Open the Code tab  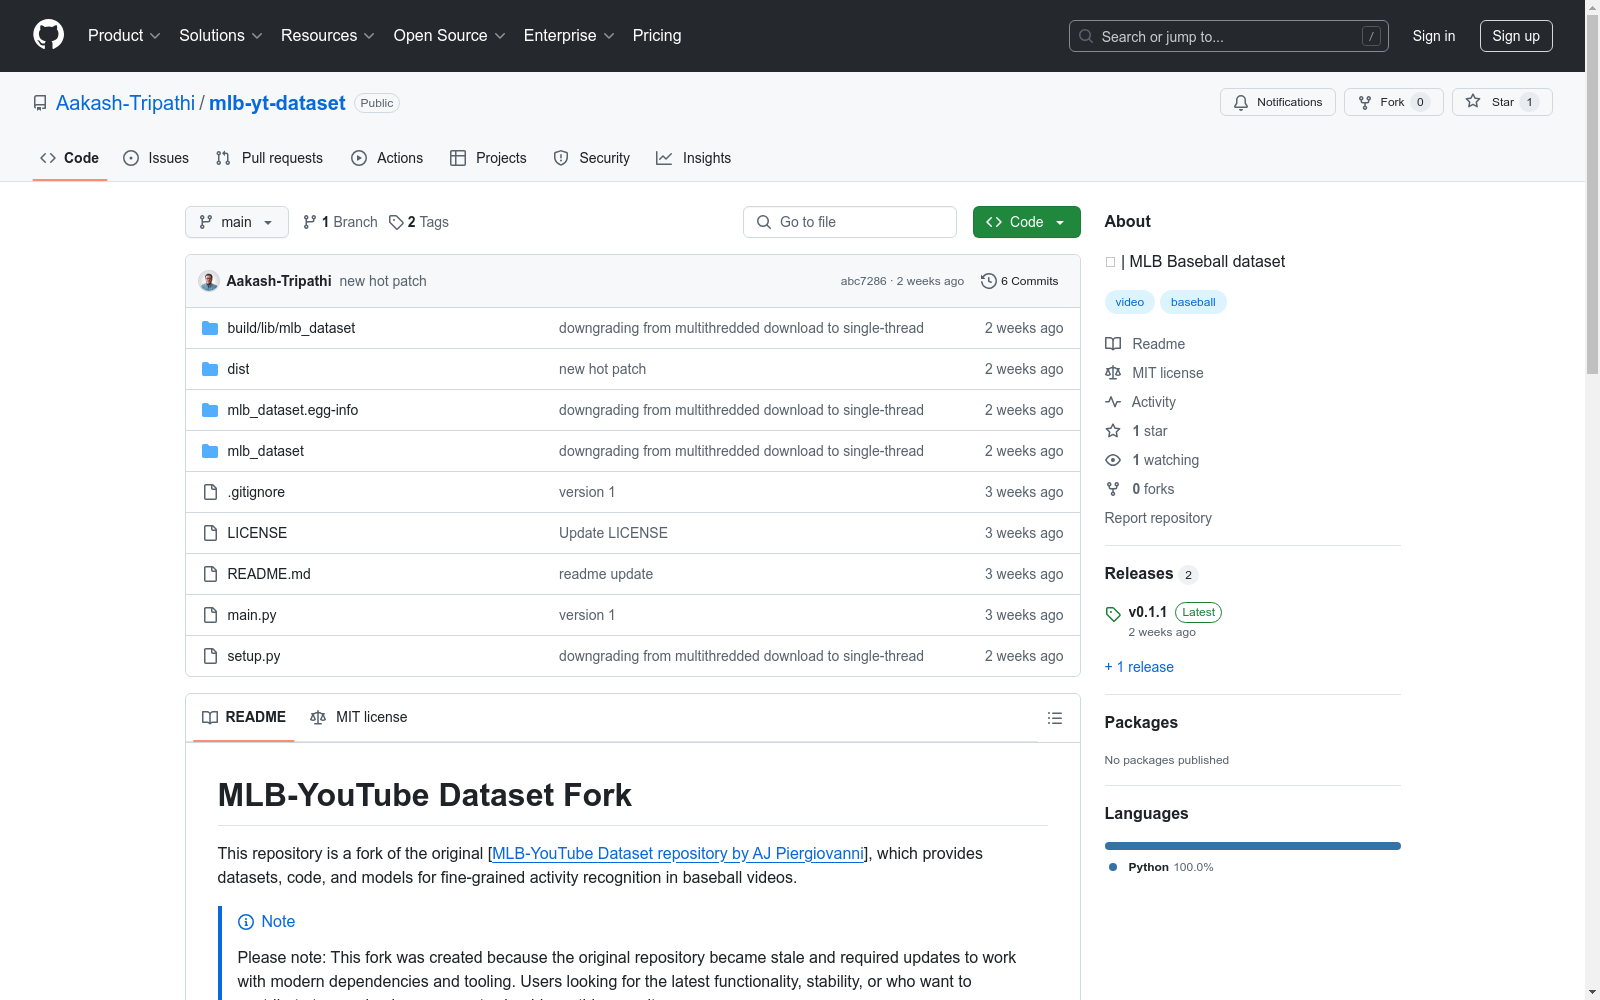tap(70, 158)
